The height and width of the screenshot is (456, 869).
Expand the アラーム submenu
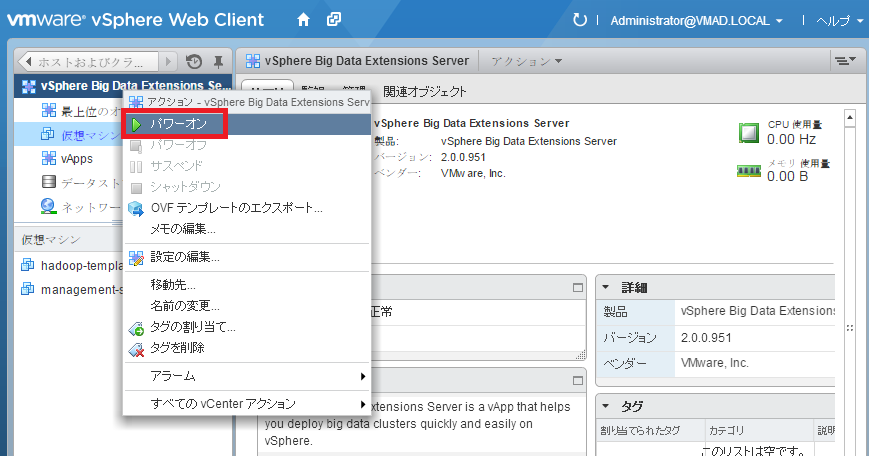click(x=247, y=376)
